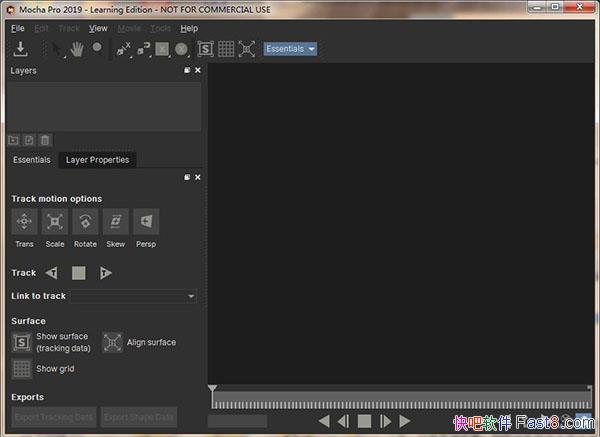
Task: Click the Stop tracking square button
Action: pyautogui.click(x=79, y=273)
